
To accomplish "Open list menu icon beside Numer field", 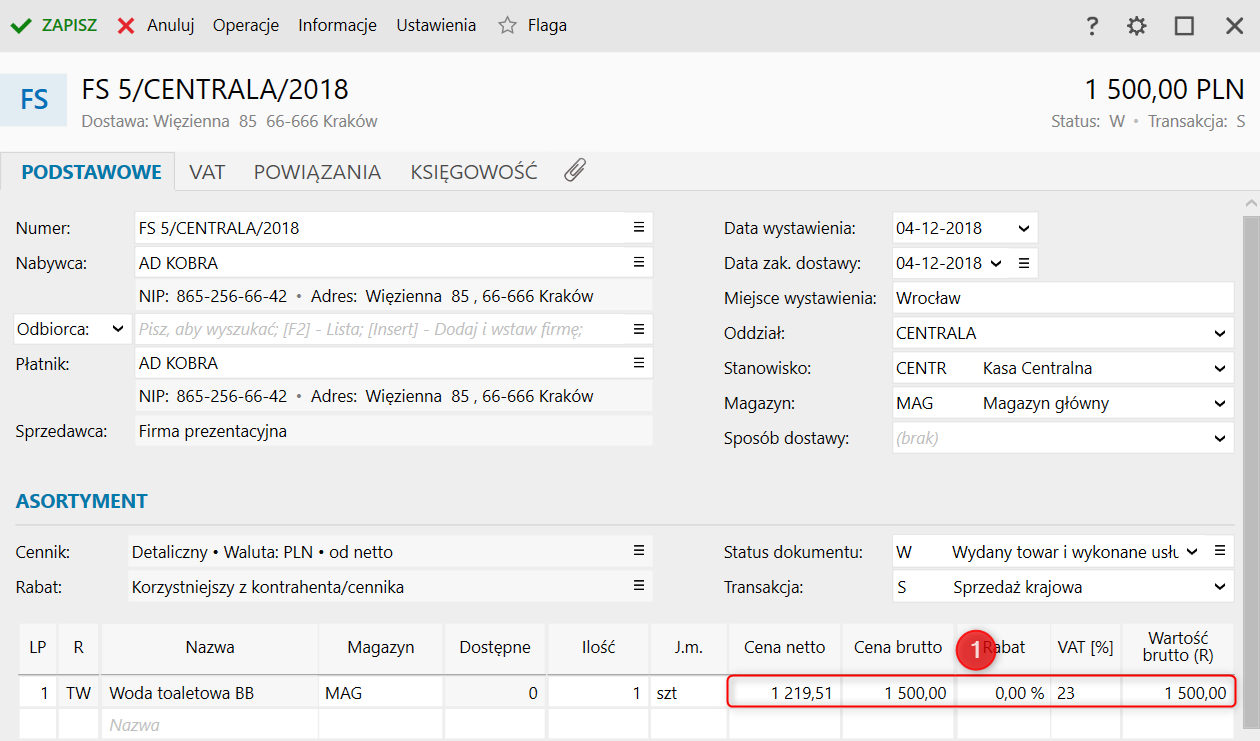I will point(639,228).
